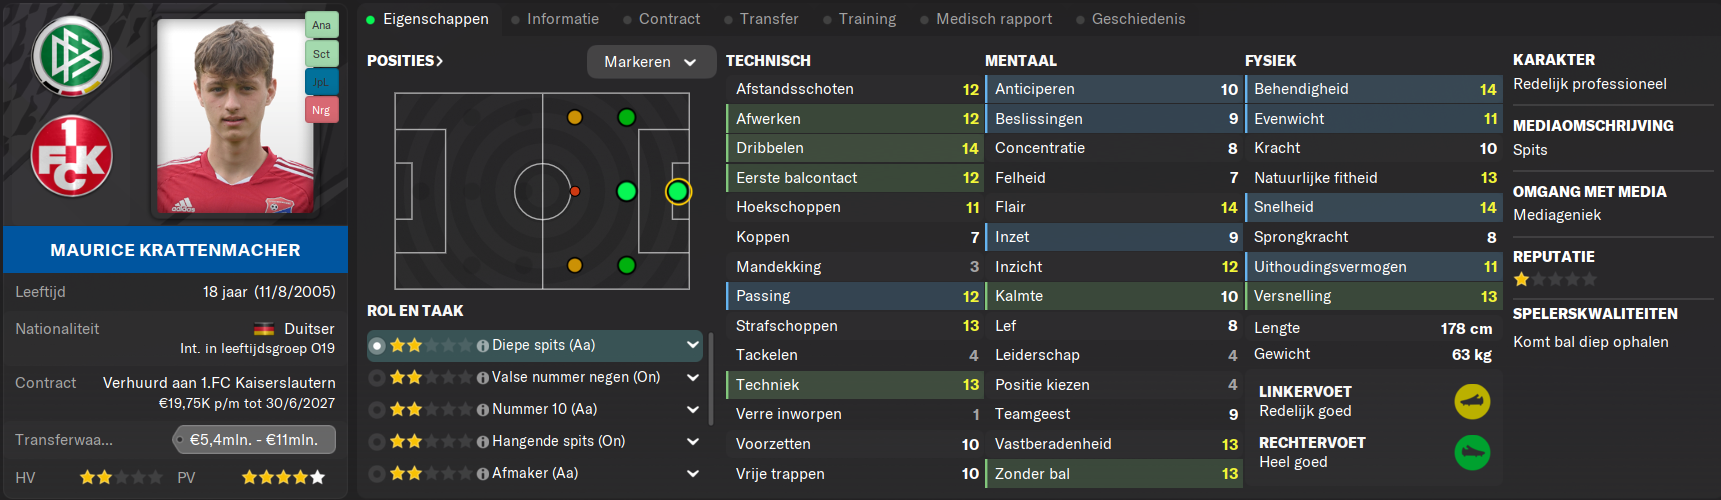Click the info icon beside Diepe spits (Aa)

[483, 346]
